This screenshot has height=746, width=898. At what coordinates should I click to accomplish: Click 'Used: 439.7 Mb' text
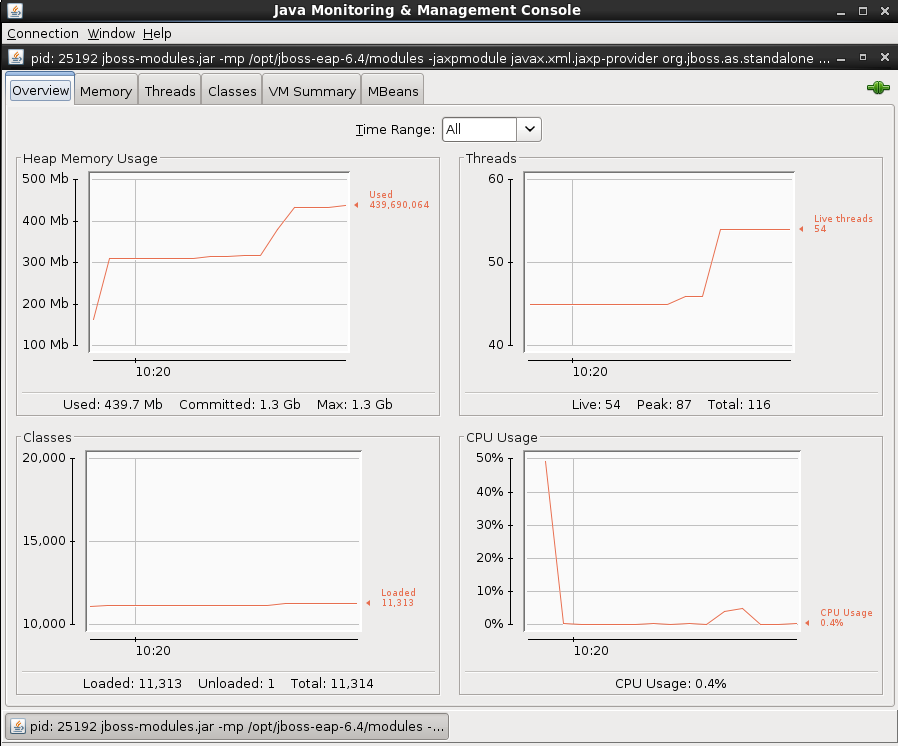coord(113,404)
